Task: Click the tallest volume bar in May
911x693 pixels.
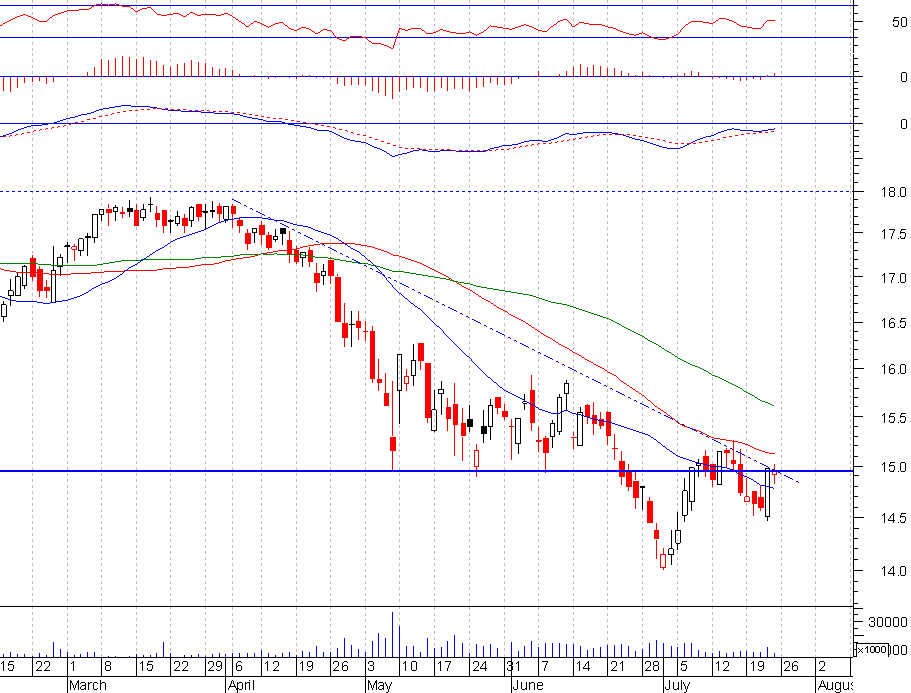Action: (x=392, y=634)
